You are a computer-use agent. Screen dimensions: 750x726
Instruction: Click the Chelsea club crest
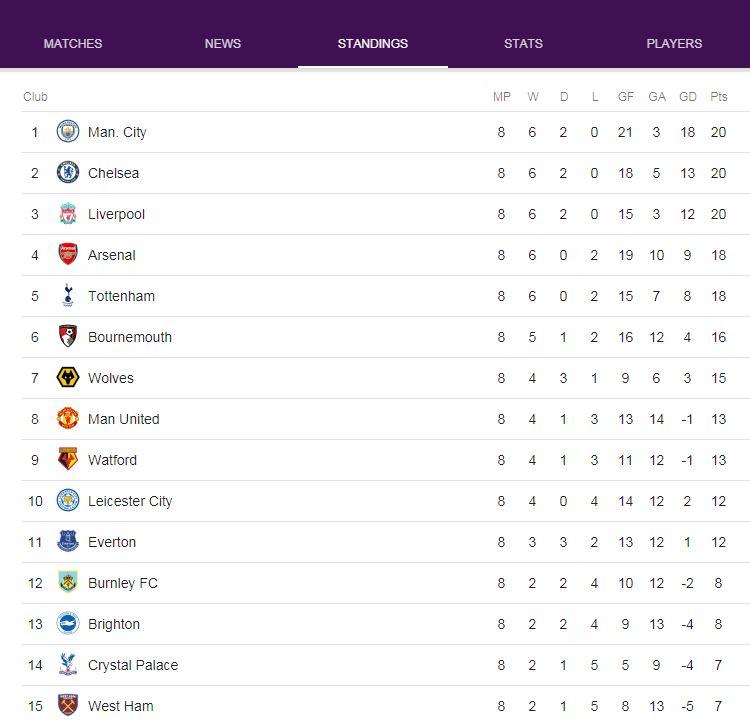(x=68, y=173)
